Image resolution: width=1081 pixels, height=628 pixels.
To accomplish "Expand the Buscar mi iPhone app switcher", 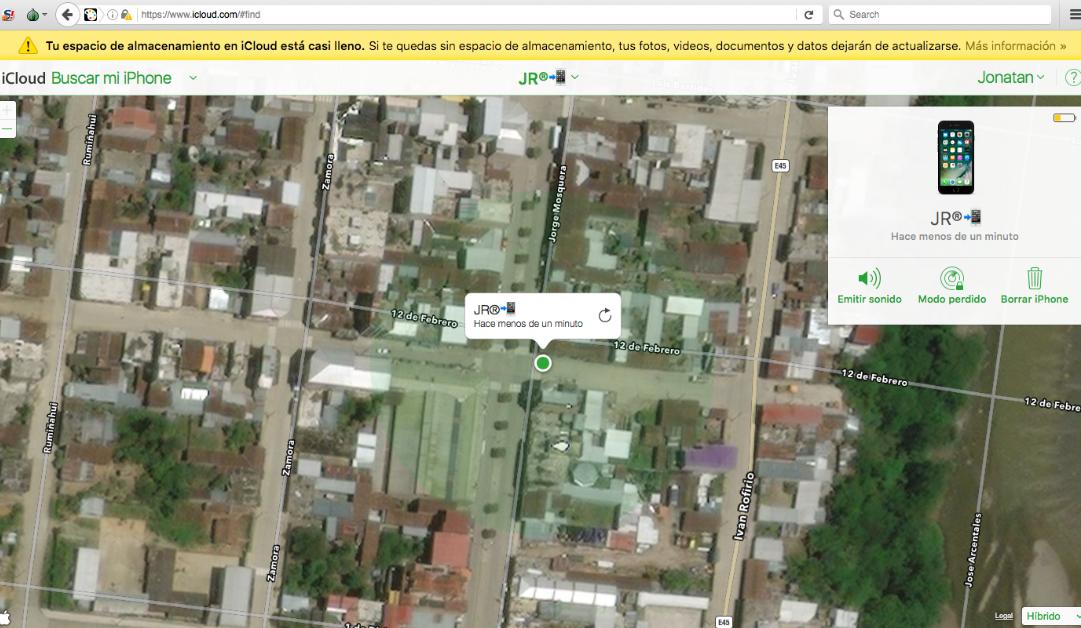I will 193,78.
